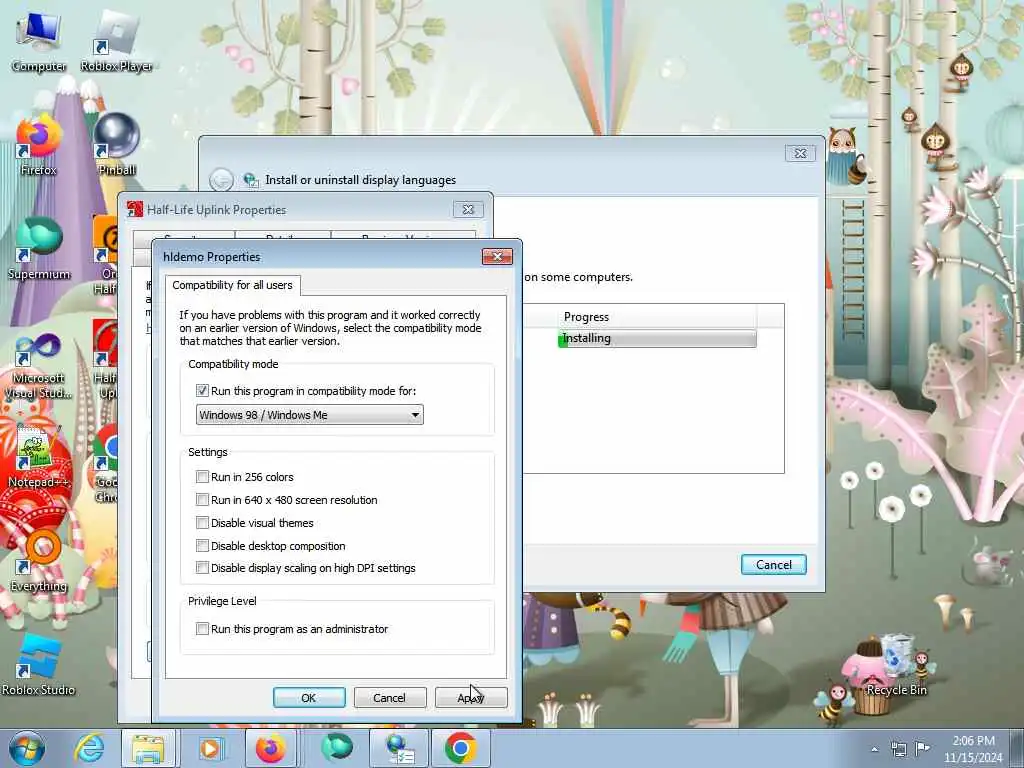Enable Run in 256 colors
The image size is (1024, 768).
(202, 477)
